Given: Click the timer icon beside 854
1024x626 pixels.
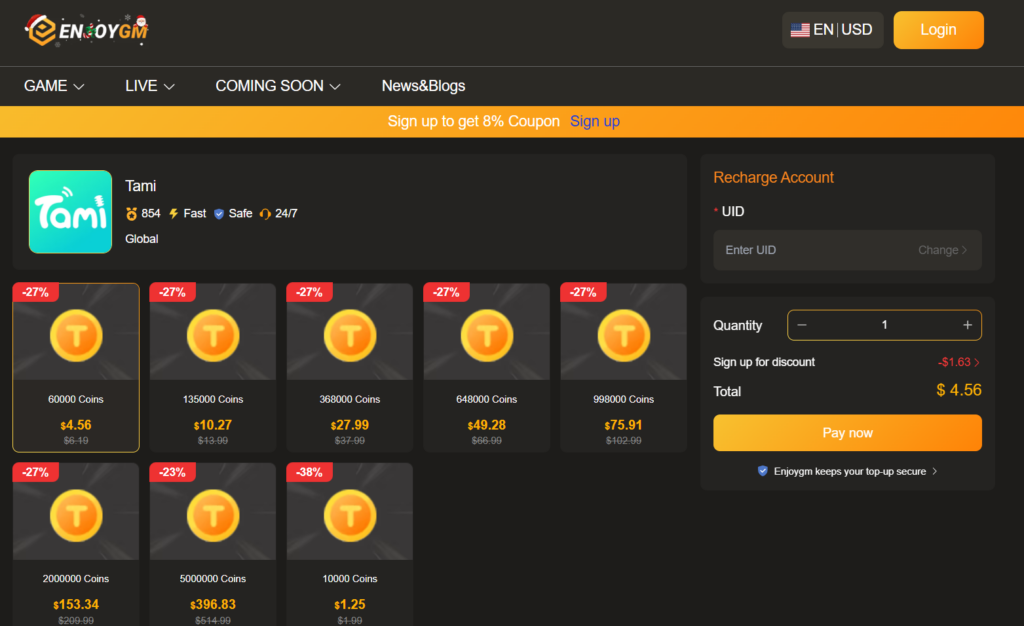Looking at the screenshot, I should (130, 213).
